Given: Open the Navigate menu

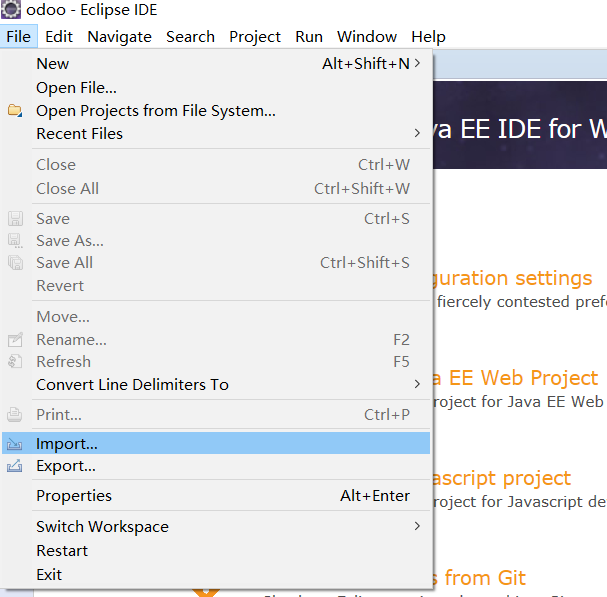Looking at the screenshot, I should (119, 36).
